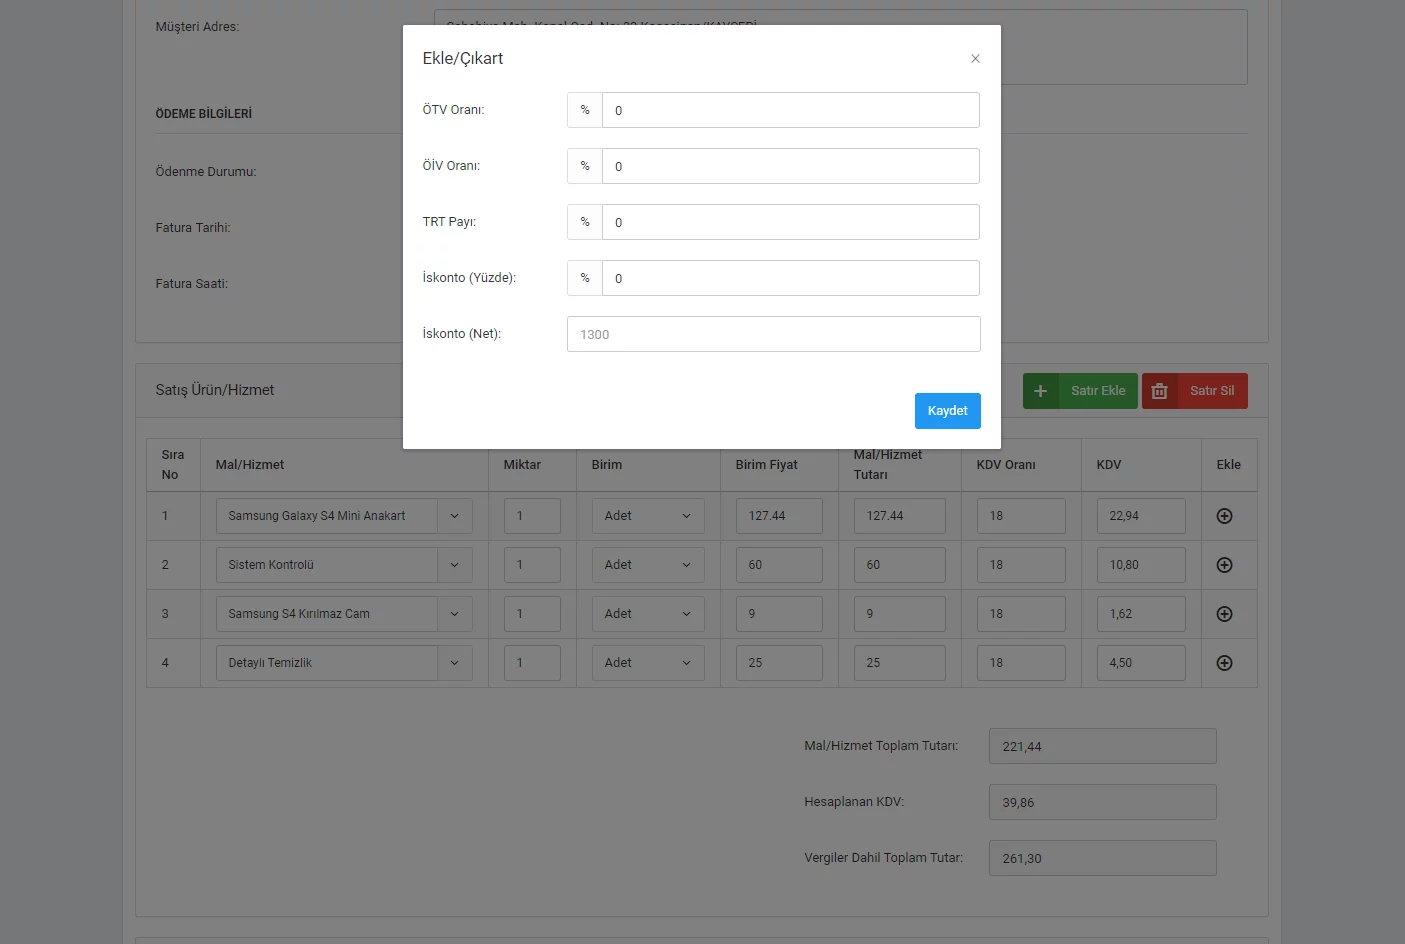The image size is (1405, 944).
Task: Click the Vergiler Dahil Toplam Tutar field
Action: point(1102,858)
